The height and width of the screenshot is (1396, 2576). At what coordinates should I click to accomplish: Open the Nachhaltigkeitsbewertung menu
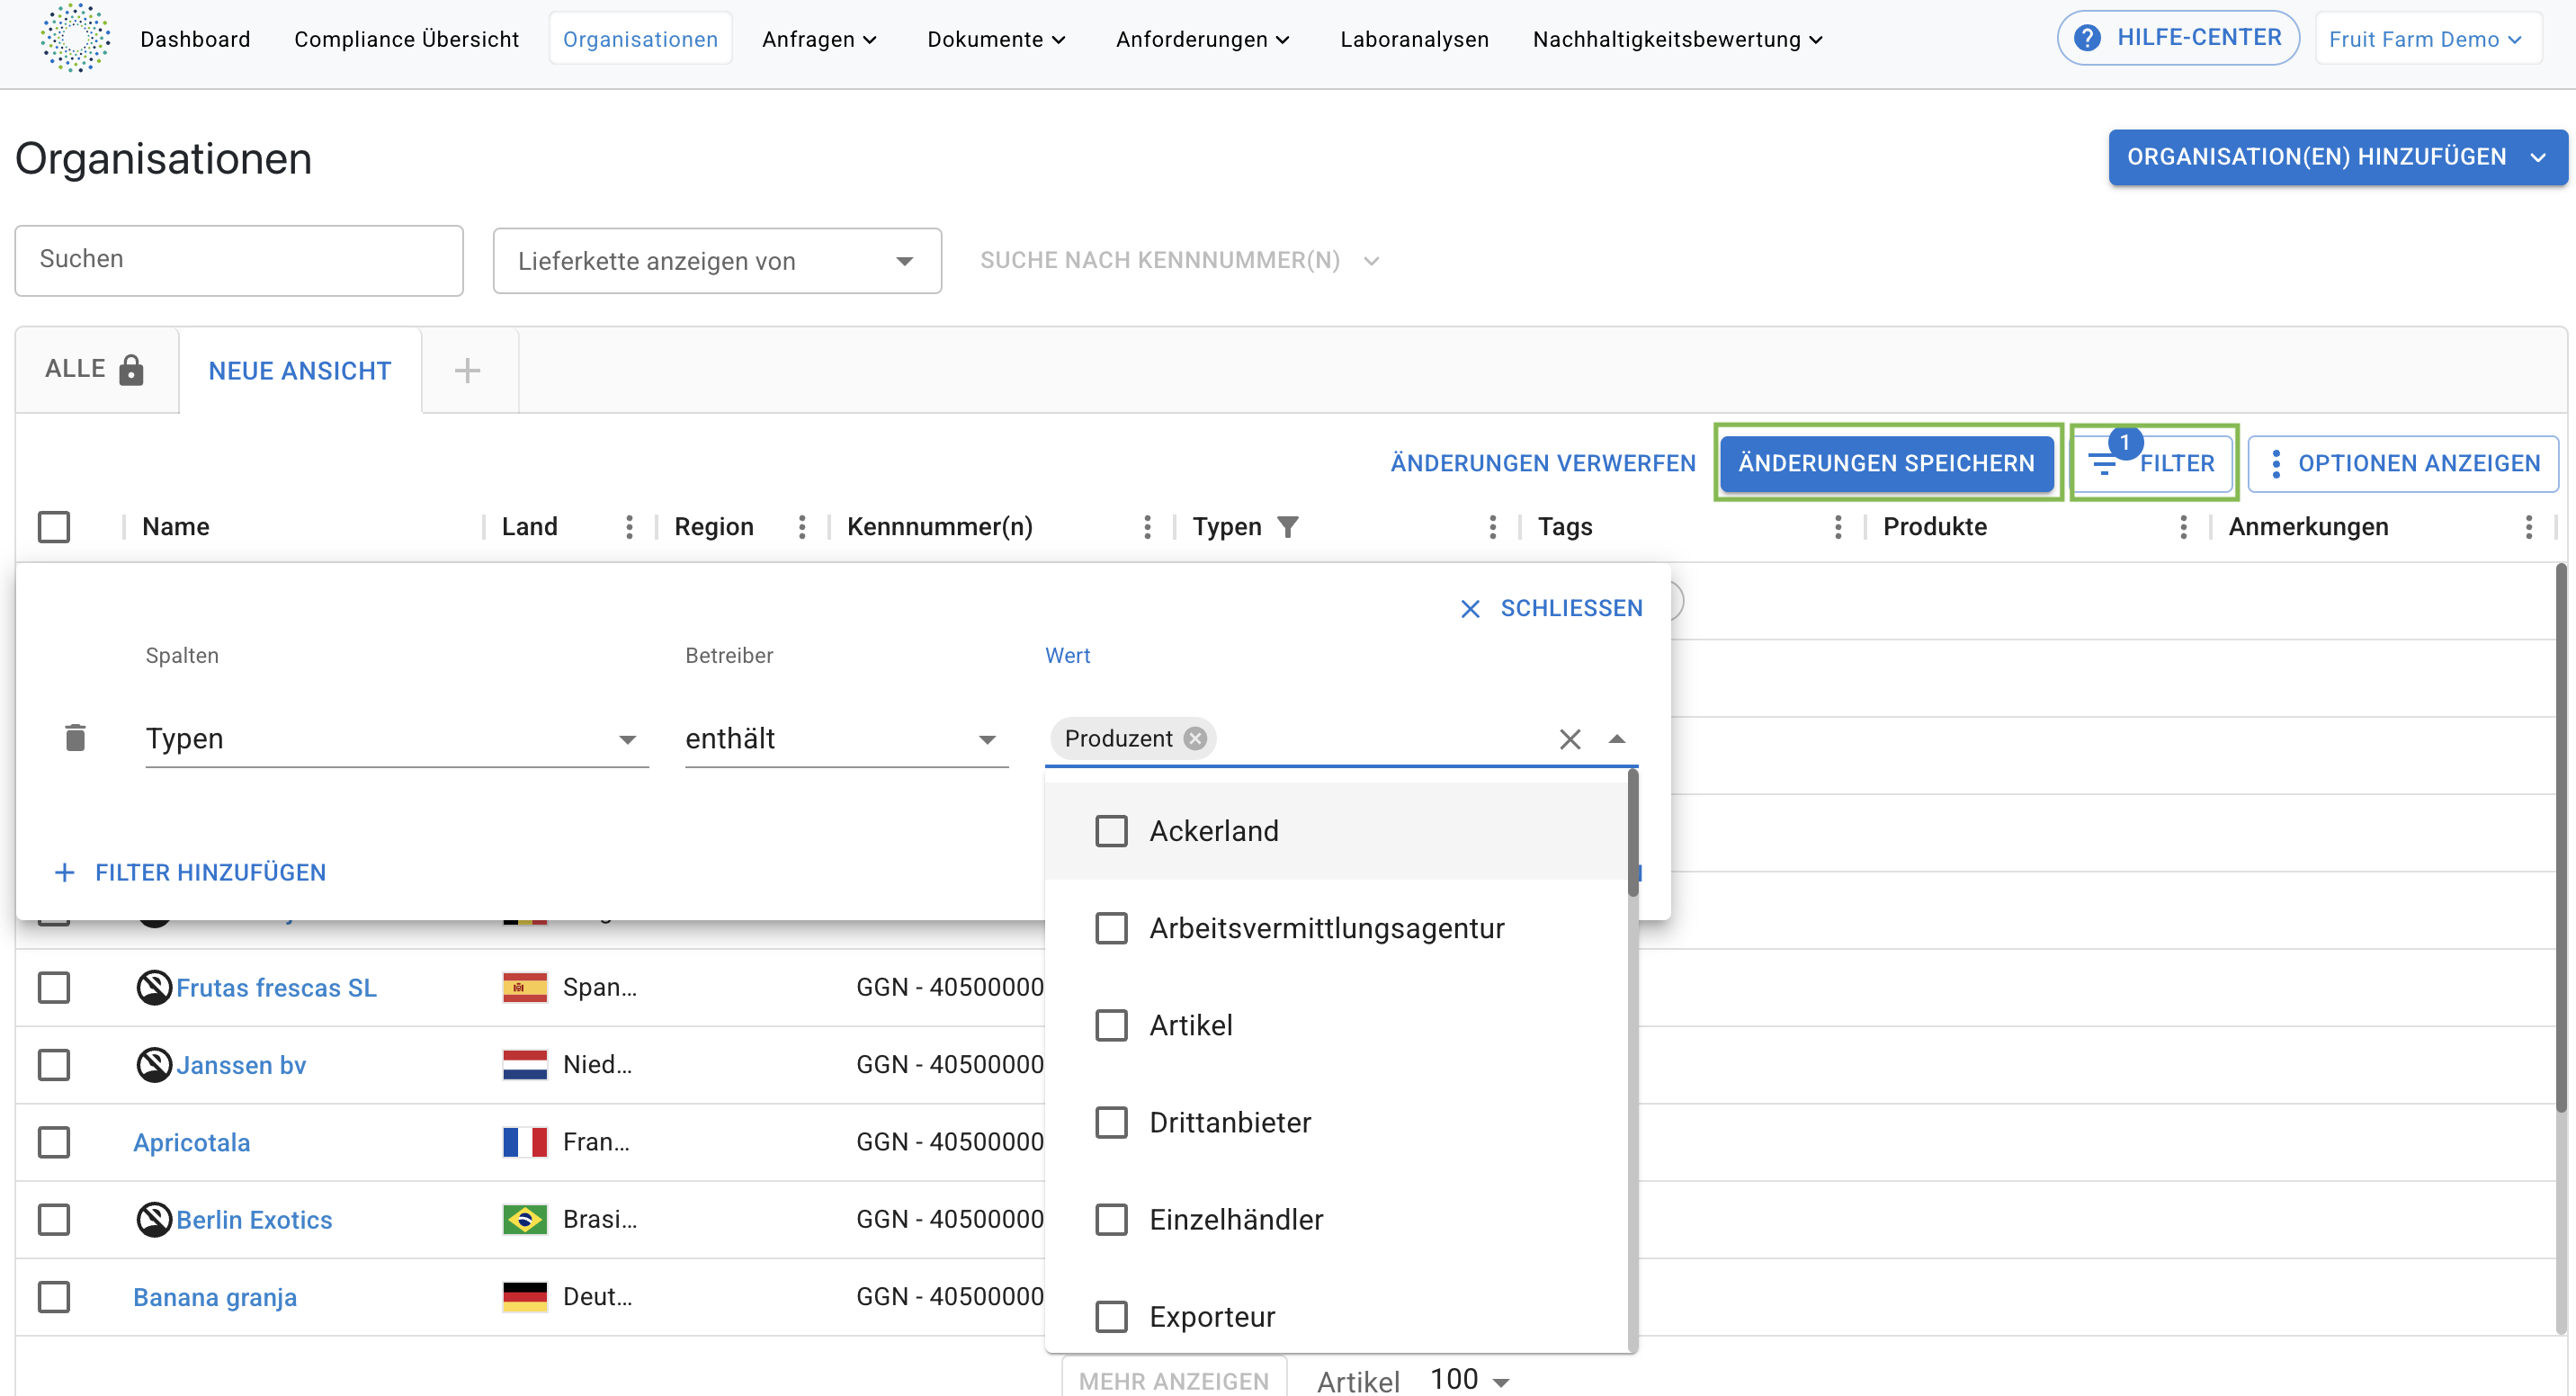pos(1678,39)
